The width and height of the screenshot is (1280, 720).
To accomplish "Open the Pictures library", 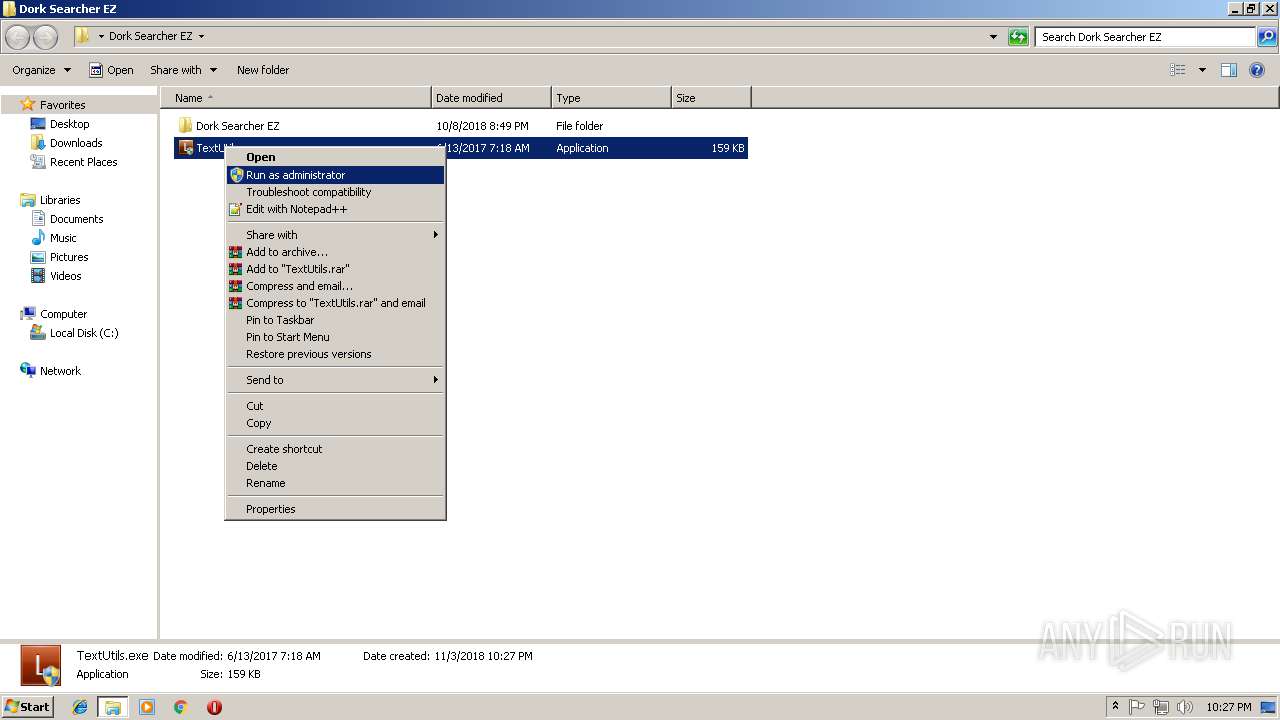I will [69, 257].
